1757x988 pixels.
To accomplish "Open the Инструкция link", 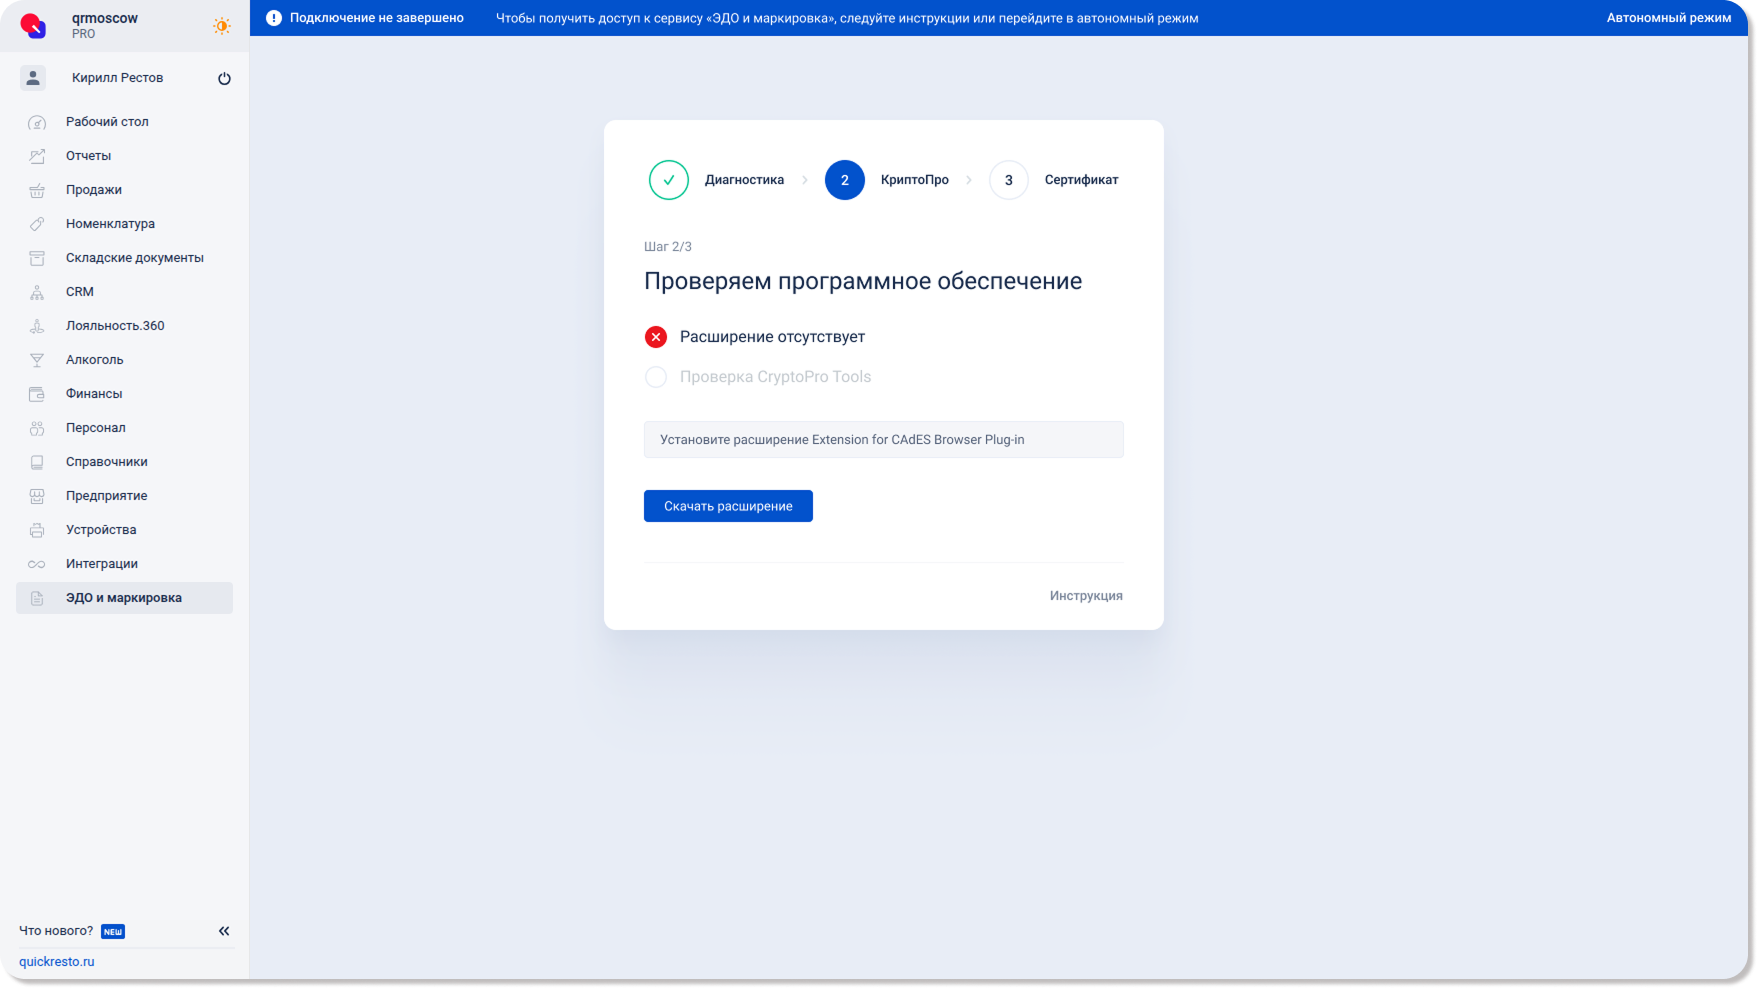I will (1085, 596).
